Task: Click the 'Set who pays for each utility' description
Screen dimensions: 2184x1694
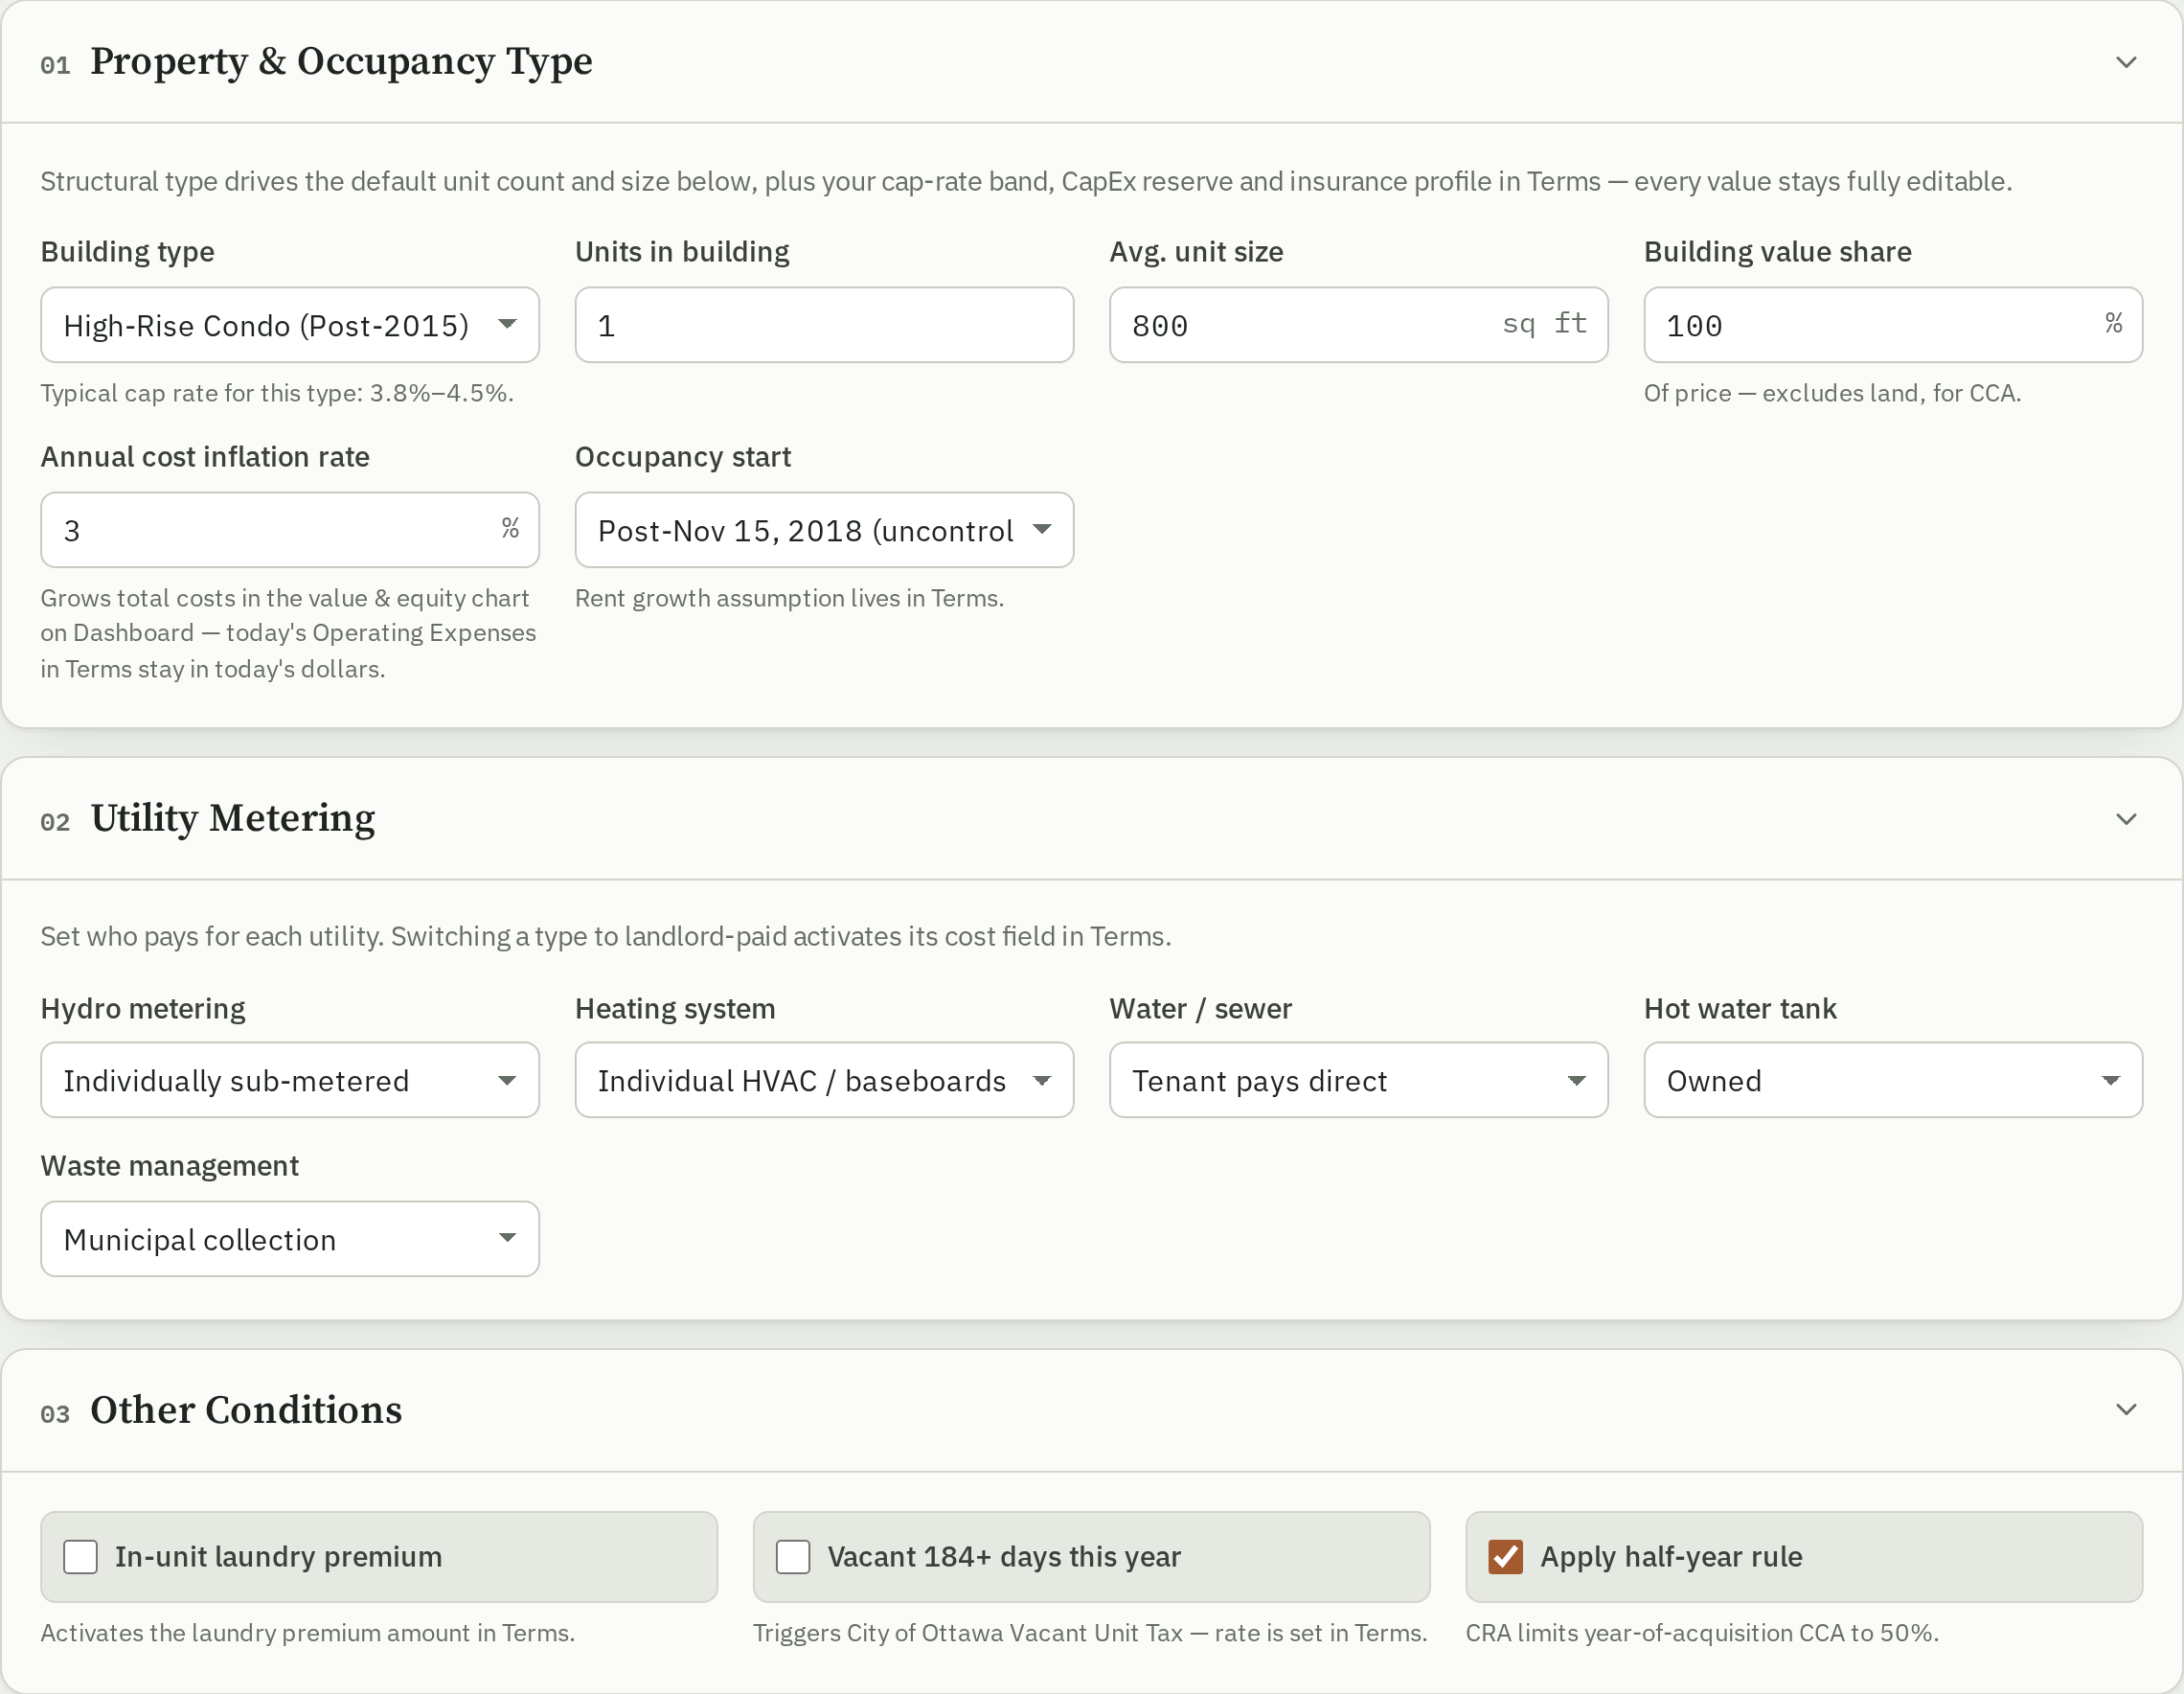Action: [606, 937]
